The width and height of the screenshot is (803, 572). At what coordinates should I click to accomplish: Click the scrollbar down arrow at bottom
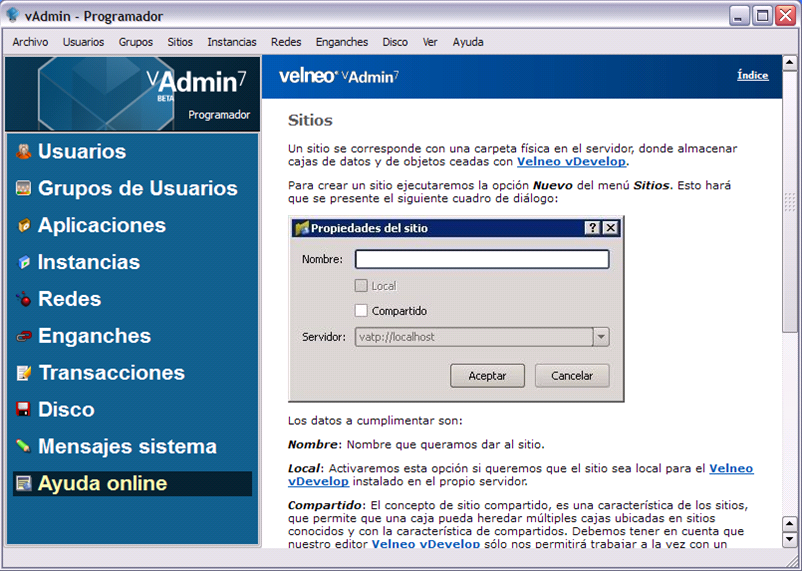(789, 540)
